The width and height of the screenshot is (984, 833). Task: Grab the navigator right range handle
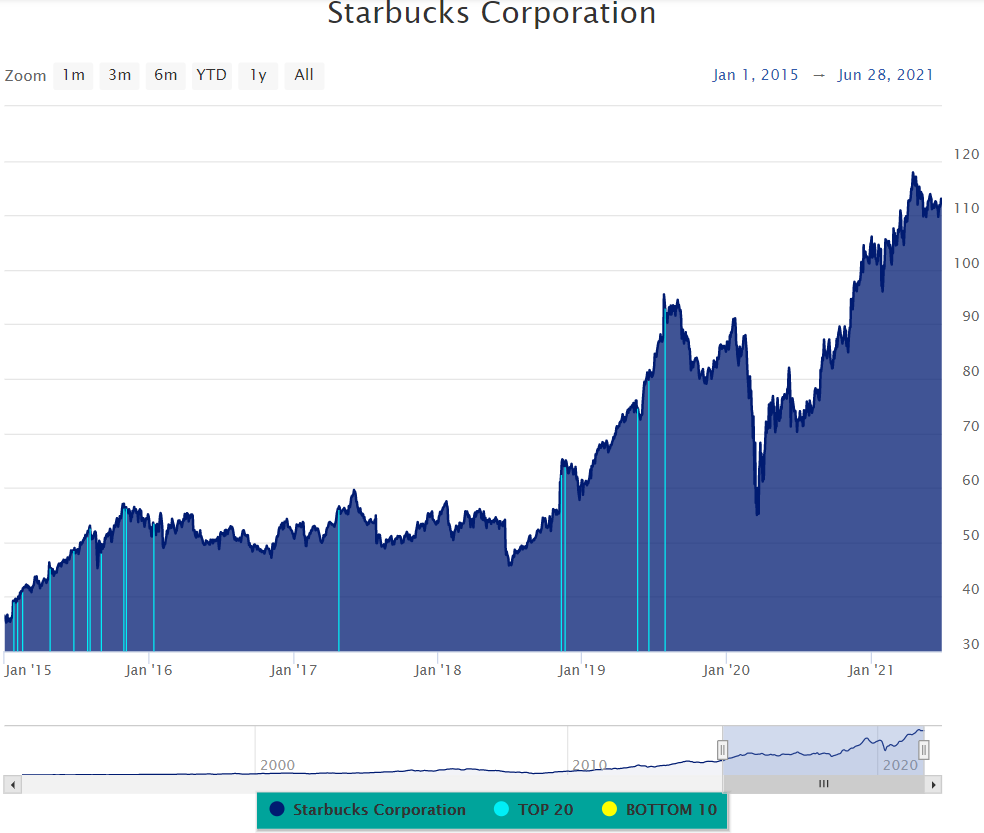[924, 750]
